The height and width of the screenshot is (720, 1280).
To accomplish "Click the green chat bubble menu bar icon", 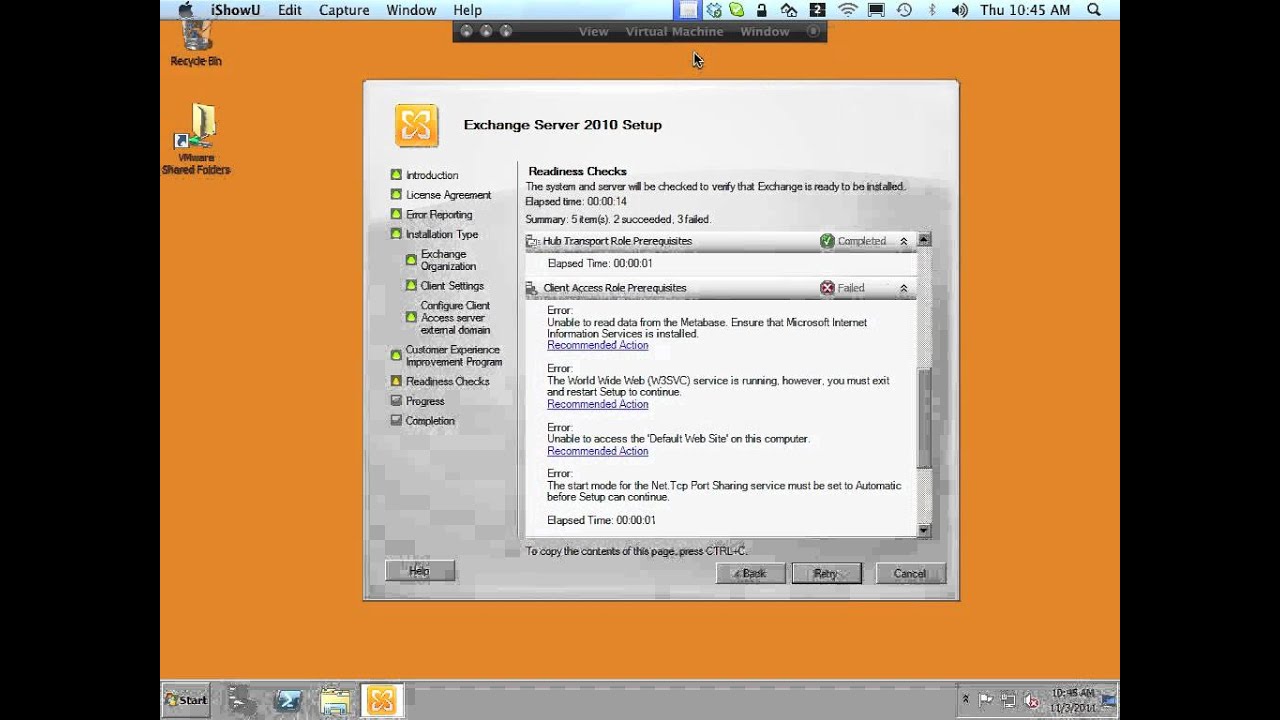I will point(737,10).
